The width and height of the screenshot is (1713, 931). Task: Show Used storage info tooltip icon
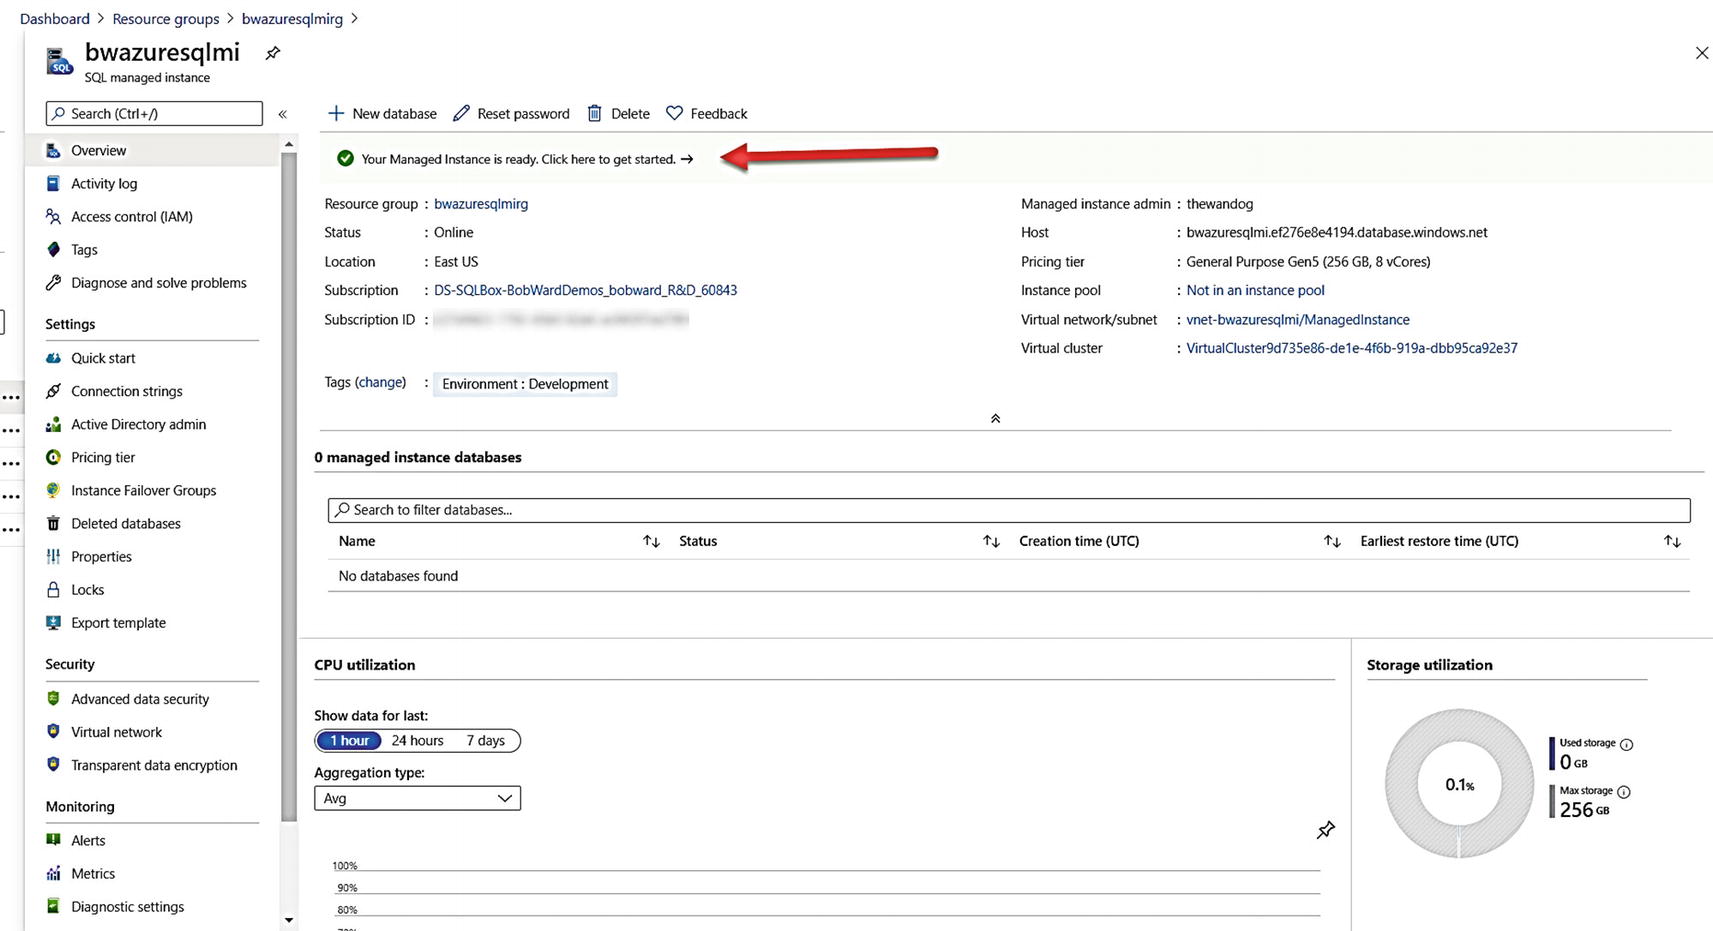pos(1626,744)
